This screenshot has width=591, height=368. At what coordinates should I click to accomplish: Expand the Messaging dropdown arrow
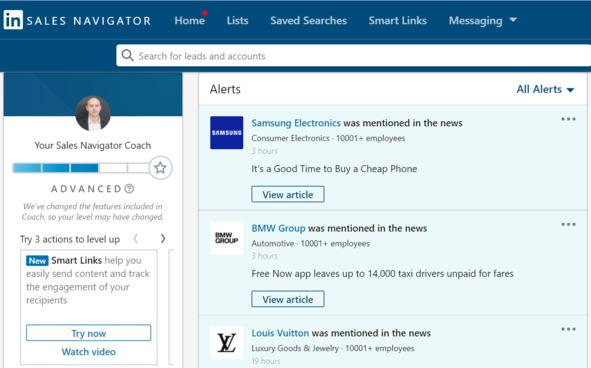tap(513, 20)
